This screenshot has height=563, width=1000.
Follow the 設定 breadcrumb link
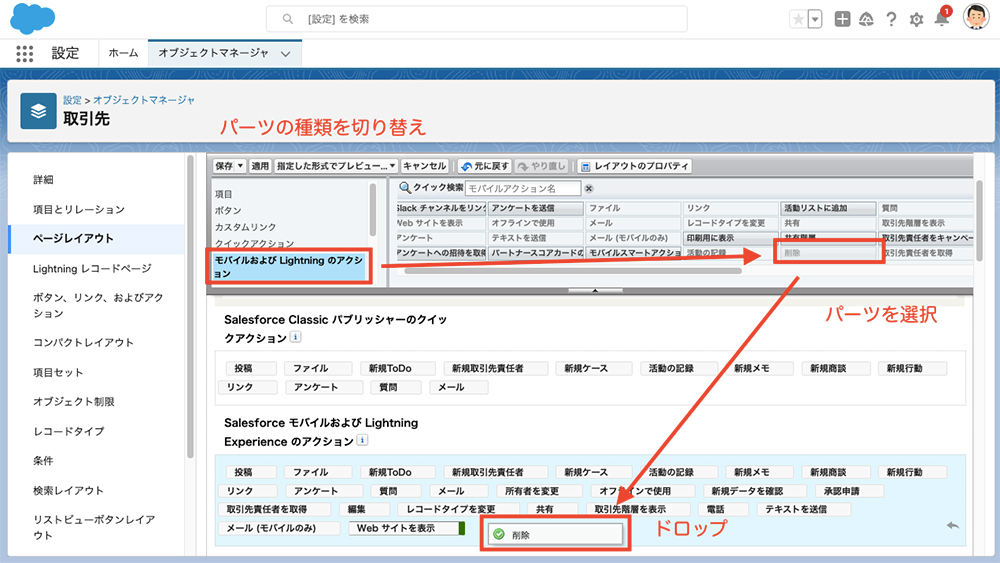tap(72, 100)
